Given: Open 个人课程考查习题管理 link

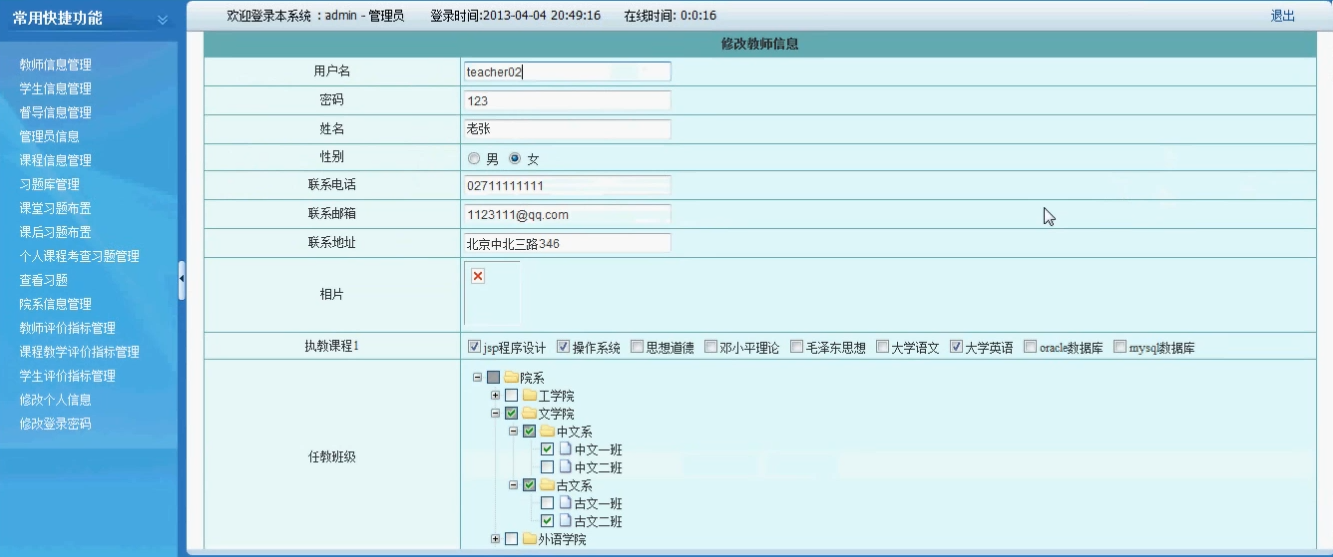Looking at the screenshot, I should [79, 257].
